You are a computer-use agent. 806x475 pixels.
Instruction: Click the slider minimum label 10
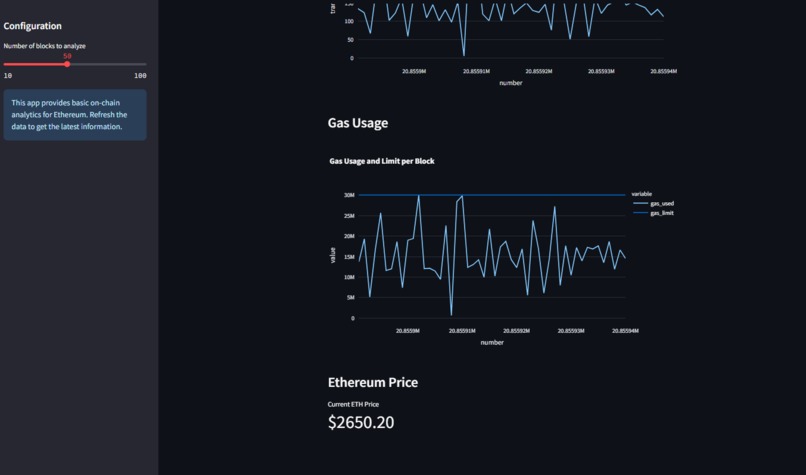pyautogui.click(x=8, y=76)
